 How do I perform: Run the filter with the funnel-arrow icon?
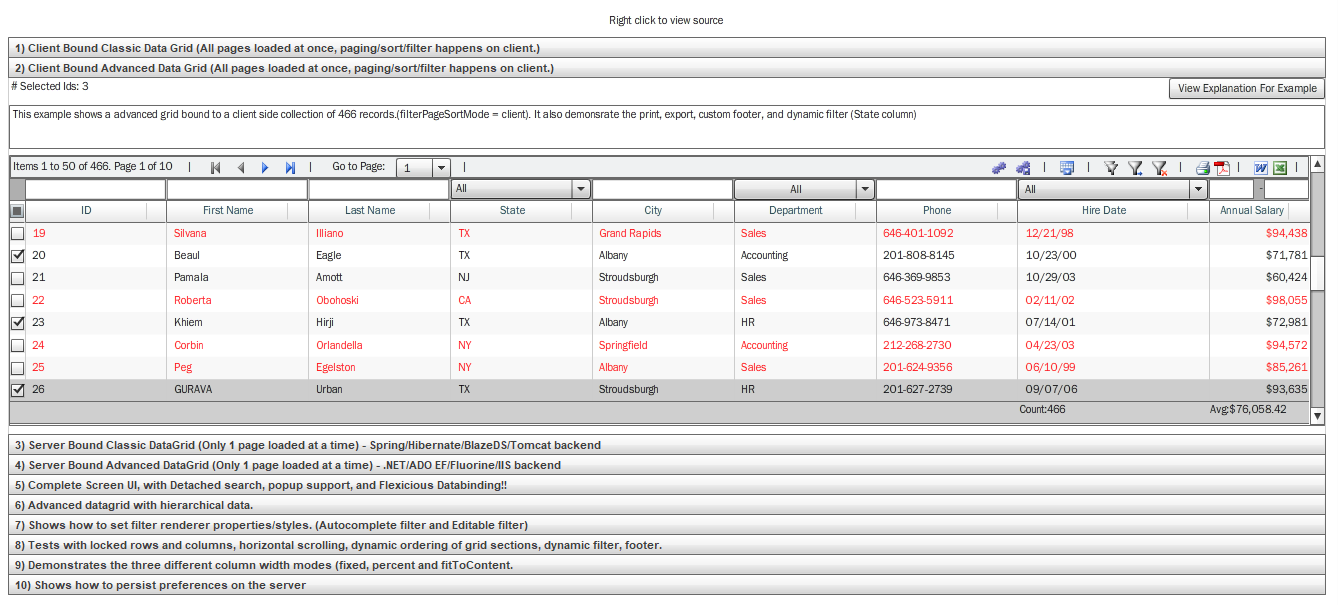(1135, 168)
